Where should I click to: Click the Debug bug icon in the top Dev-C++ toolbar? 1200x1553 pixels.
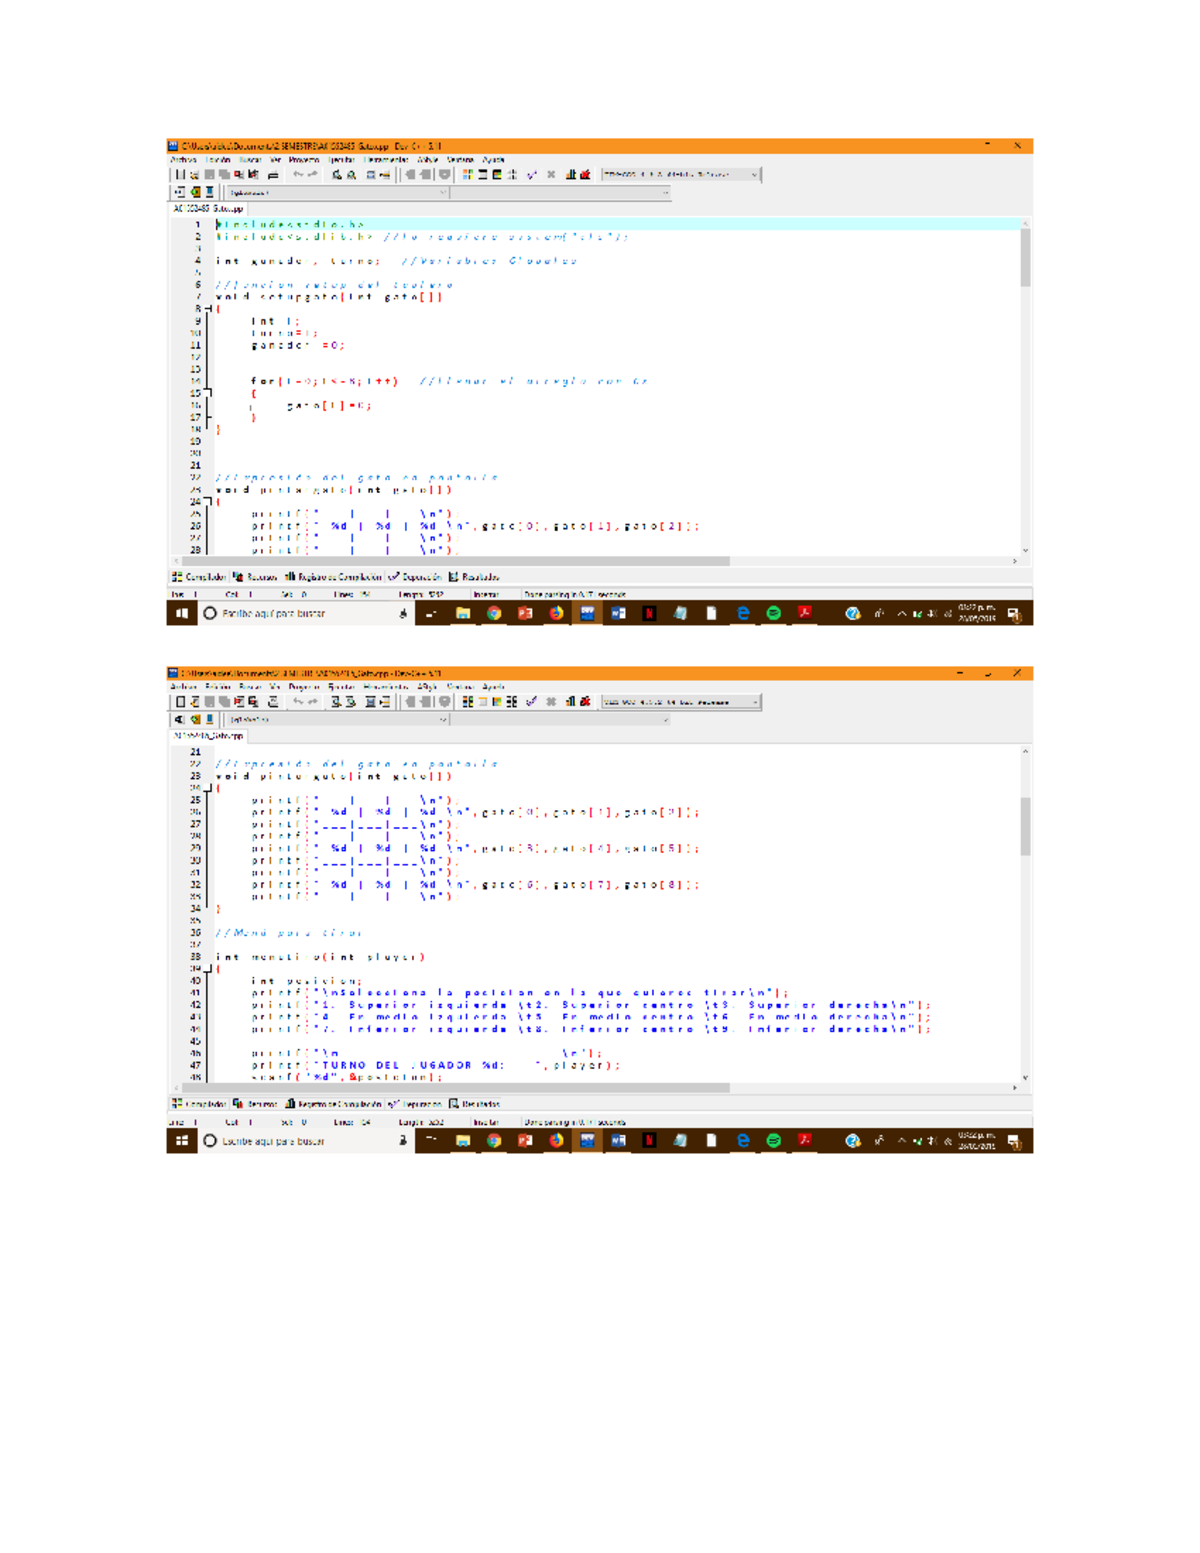[585, 175]
